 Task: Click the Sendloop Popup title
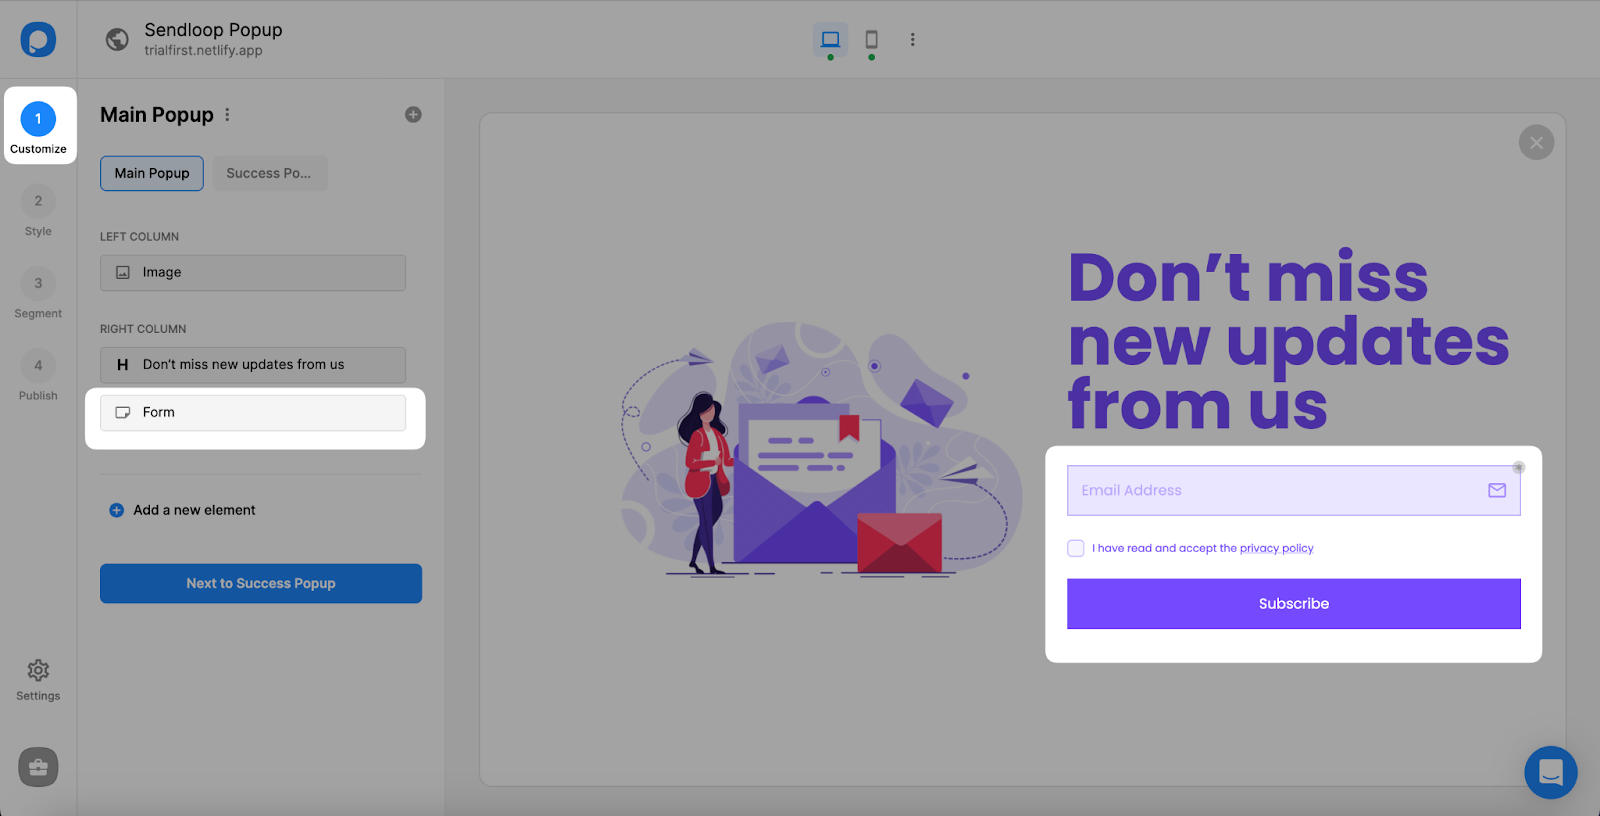(213, 30)
